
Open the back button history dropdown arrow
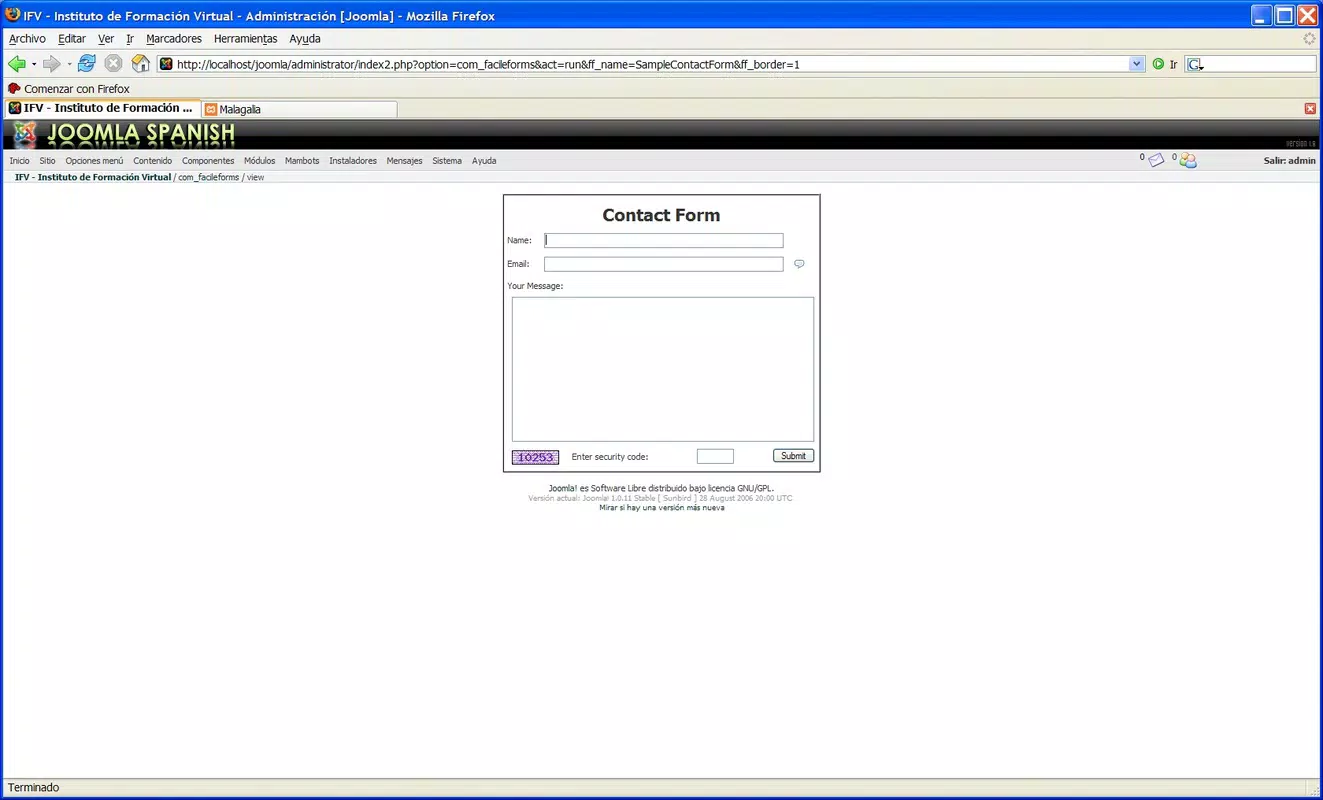[34, 64]
